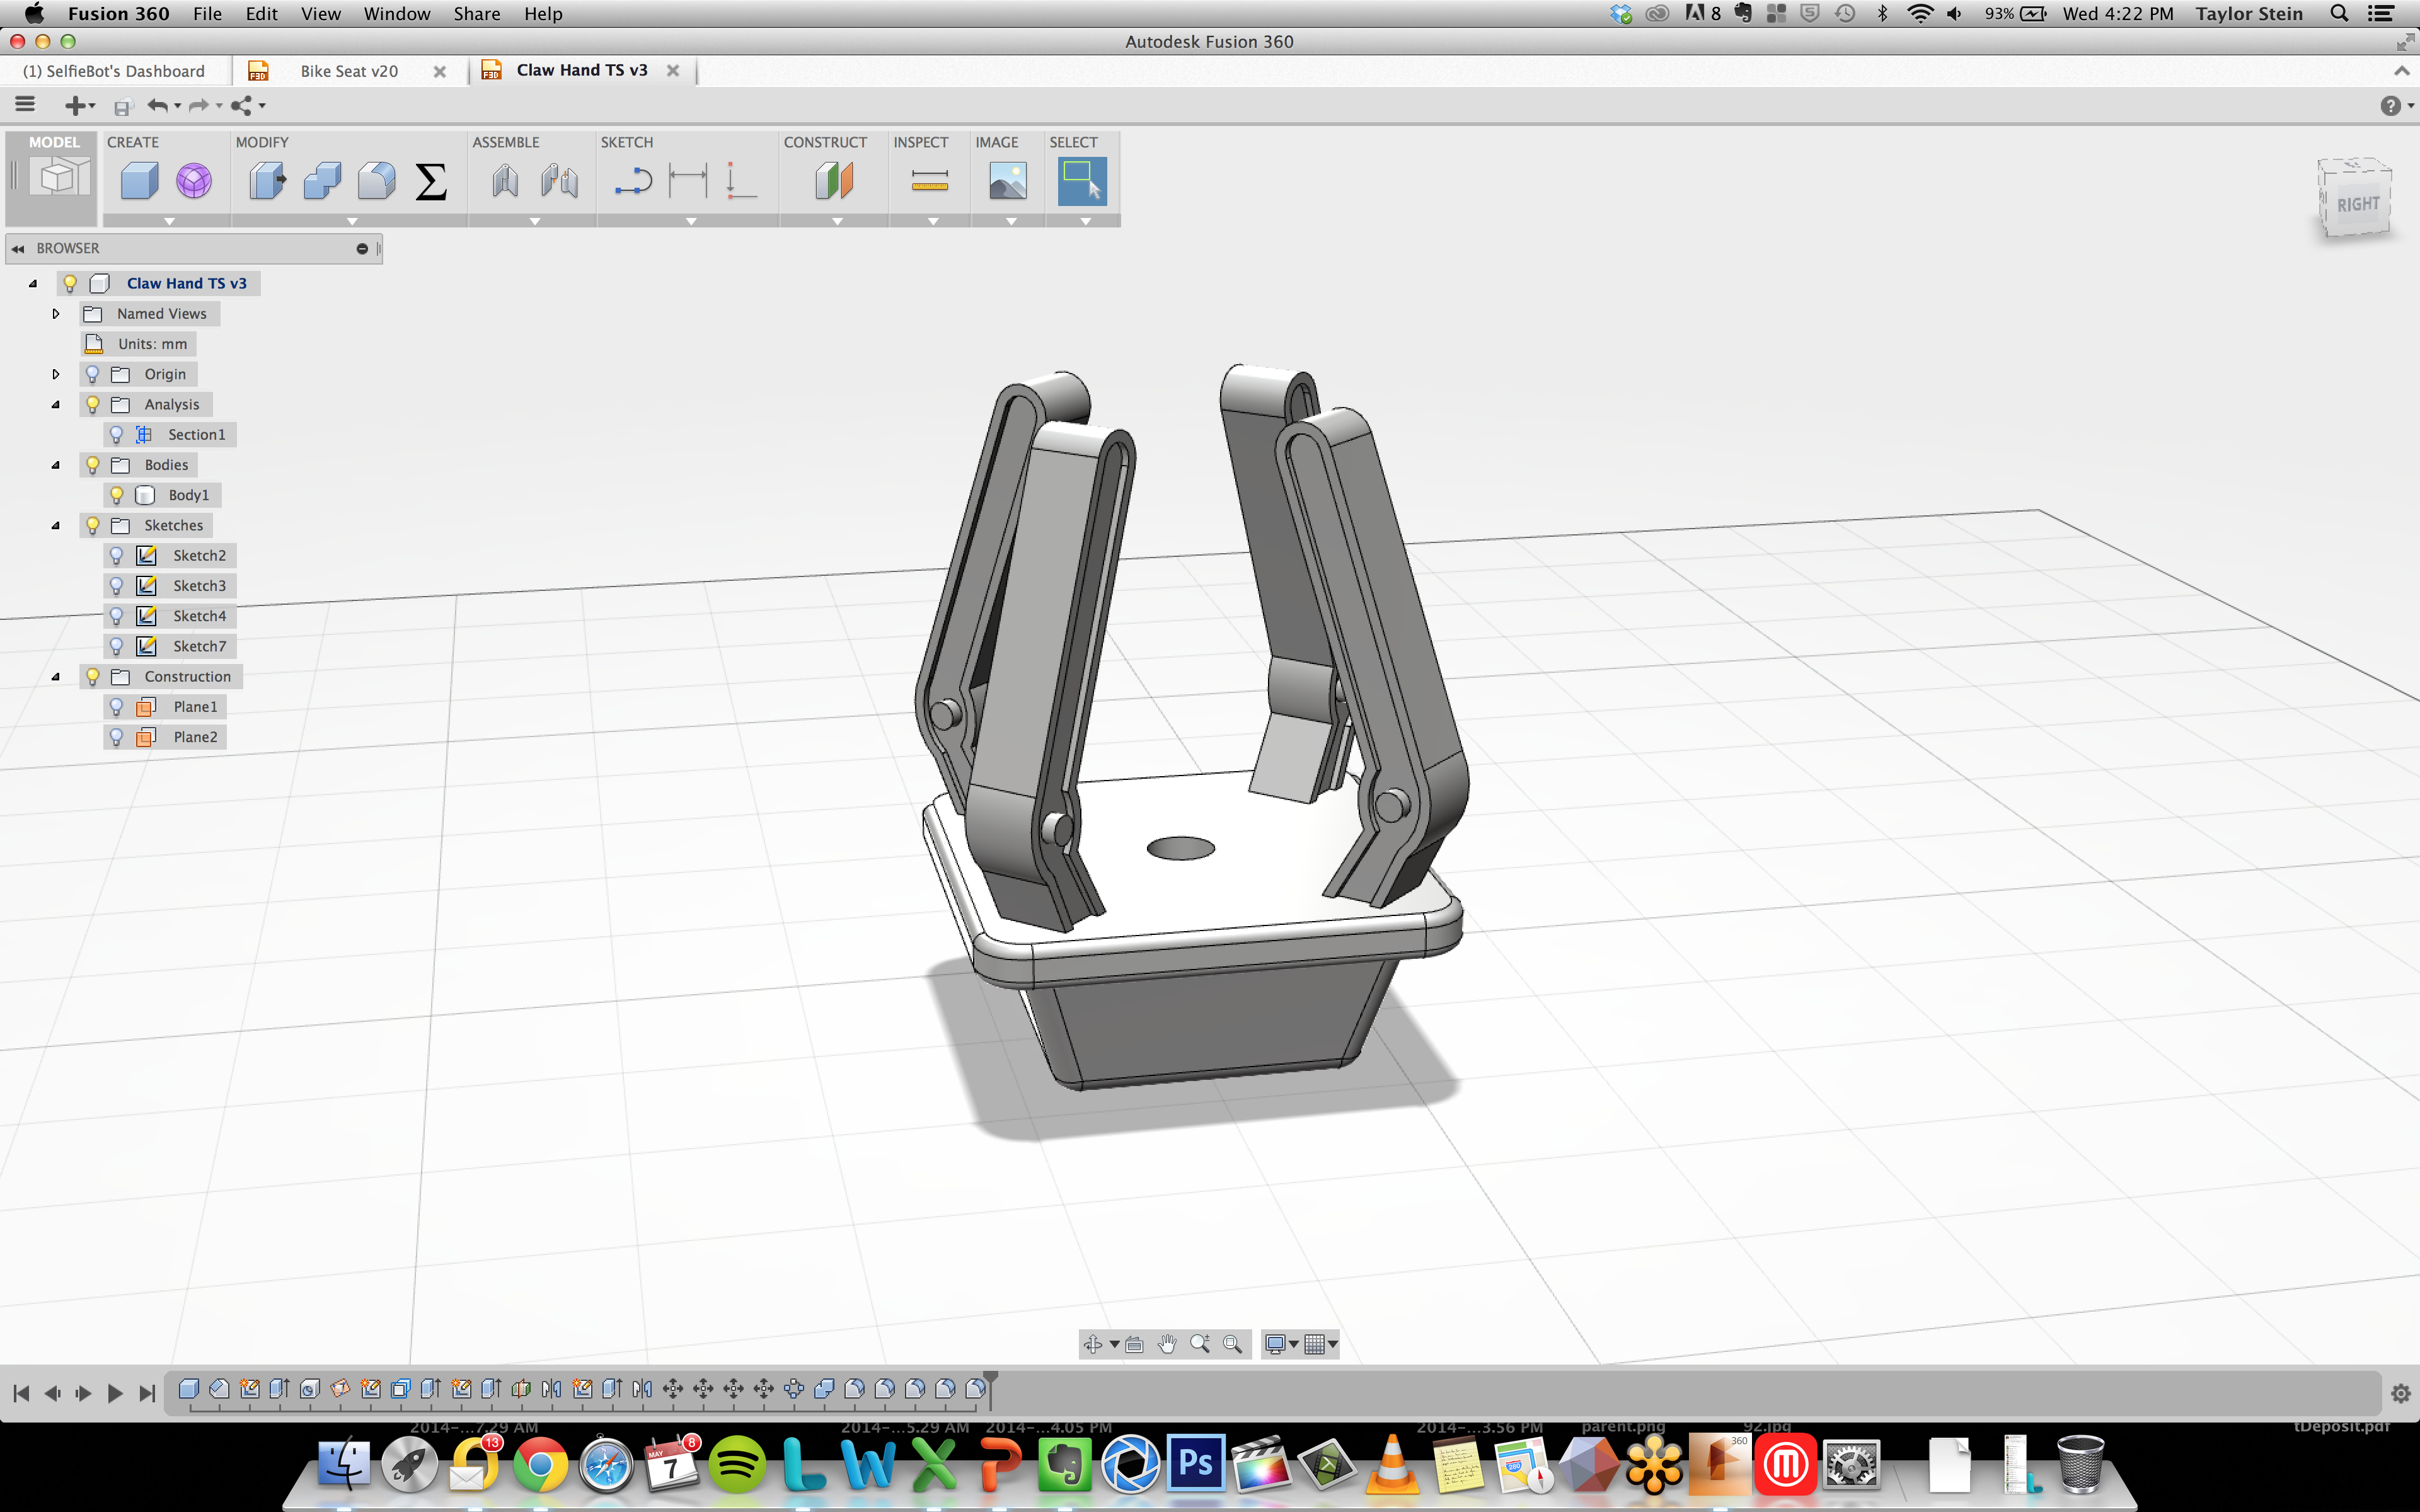Click the Undo arrow icon
Image resolution: width=2420 pixels, height=1512 pixels.
click(158, 105)
